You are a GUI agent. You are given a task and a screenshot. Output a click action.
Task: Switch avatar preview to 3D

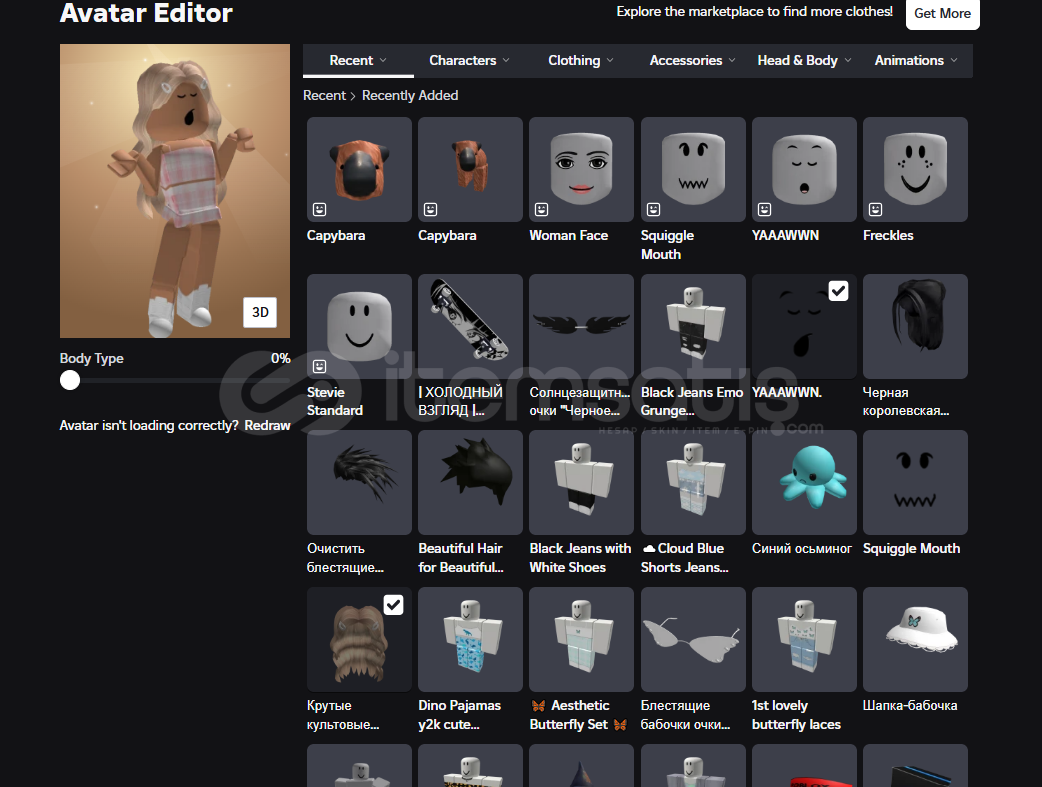260,312
